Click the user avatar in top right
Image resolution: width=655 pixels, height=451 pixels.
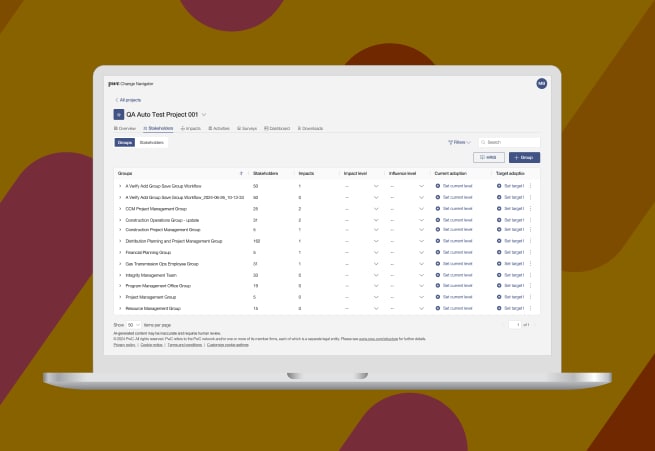click(541, 84)
